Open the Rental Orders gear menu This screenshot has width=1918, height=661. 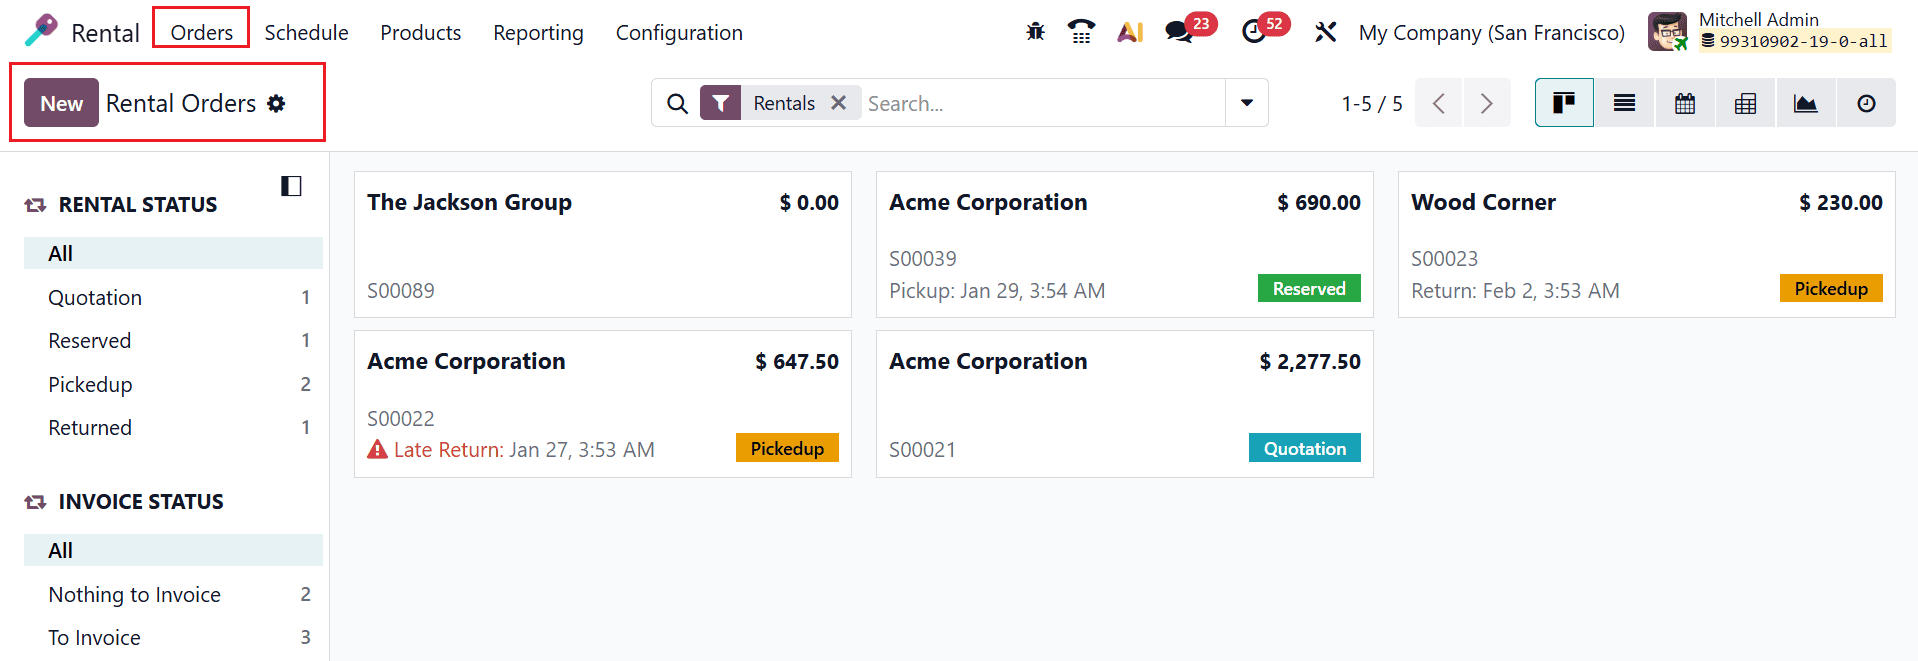[277, 103]
